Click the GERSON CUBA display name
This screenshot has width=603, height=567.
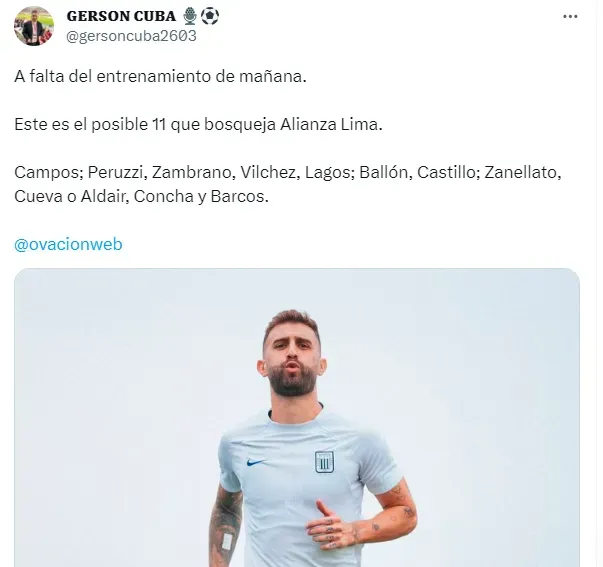[x=121, y=16]
